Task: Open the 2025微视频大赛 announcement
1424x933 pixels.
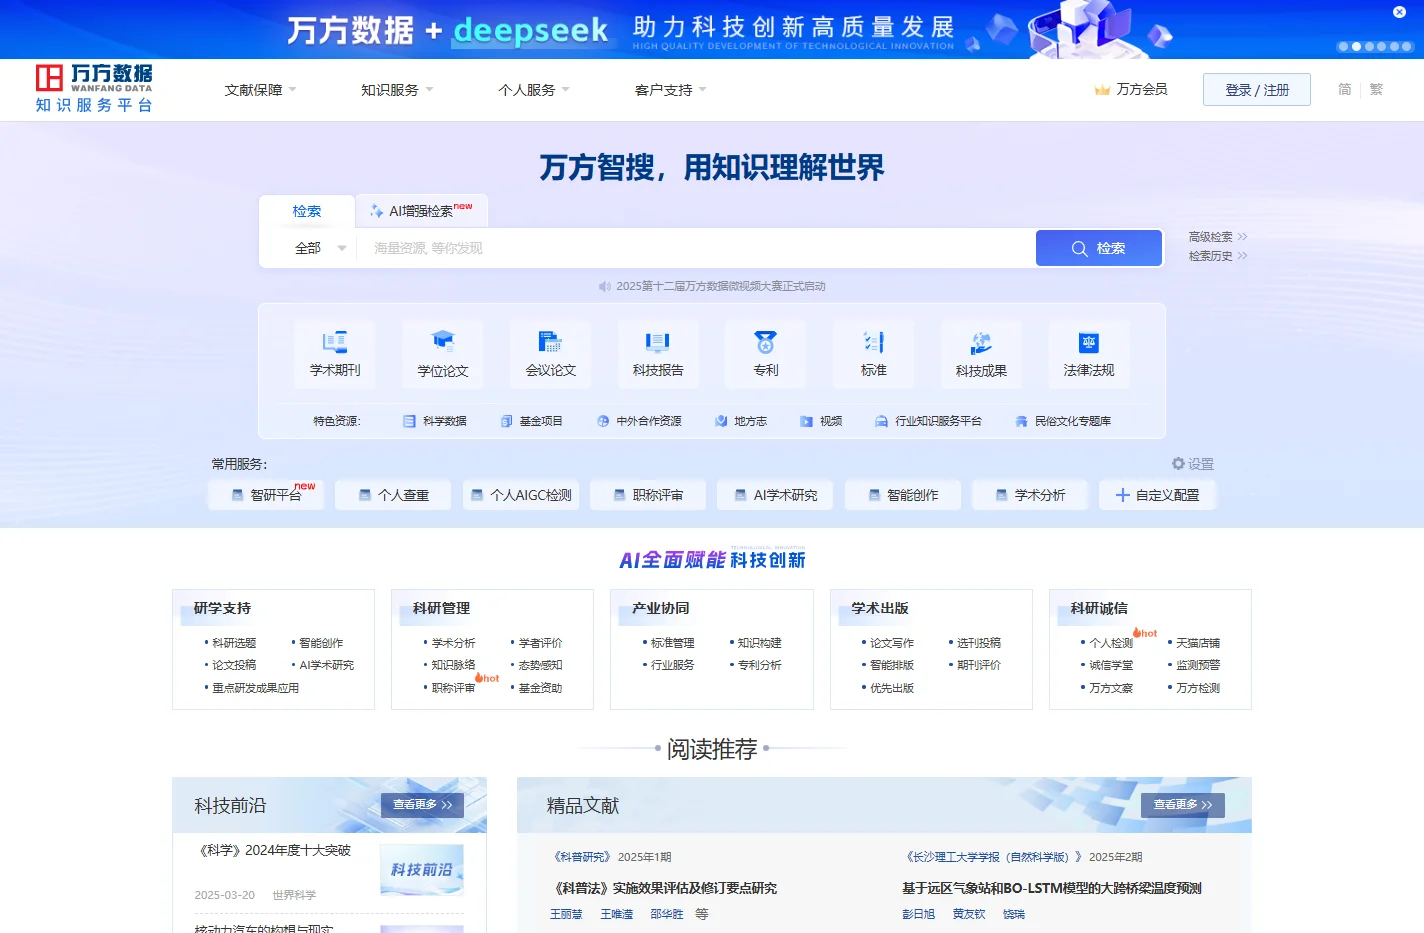Action: (x=721, y=286)
